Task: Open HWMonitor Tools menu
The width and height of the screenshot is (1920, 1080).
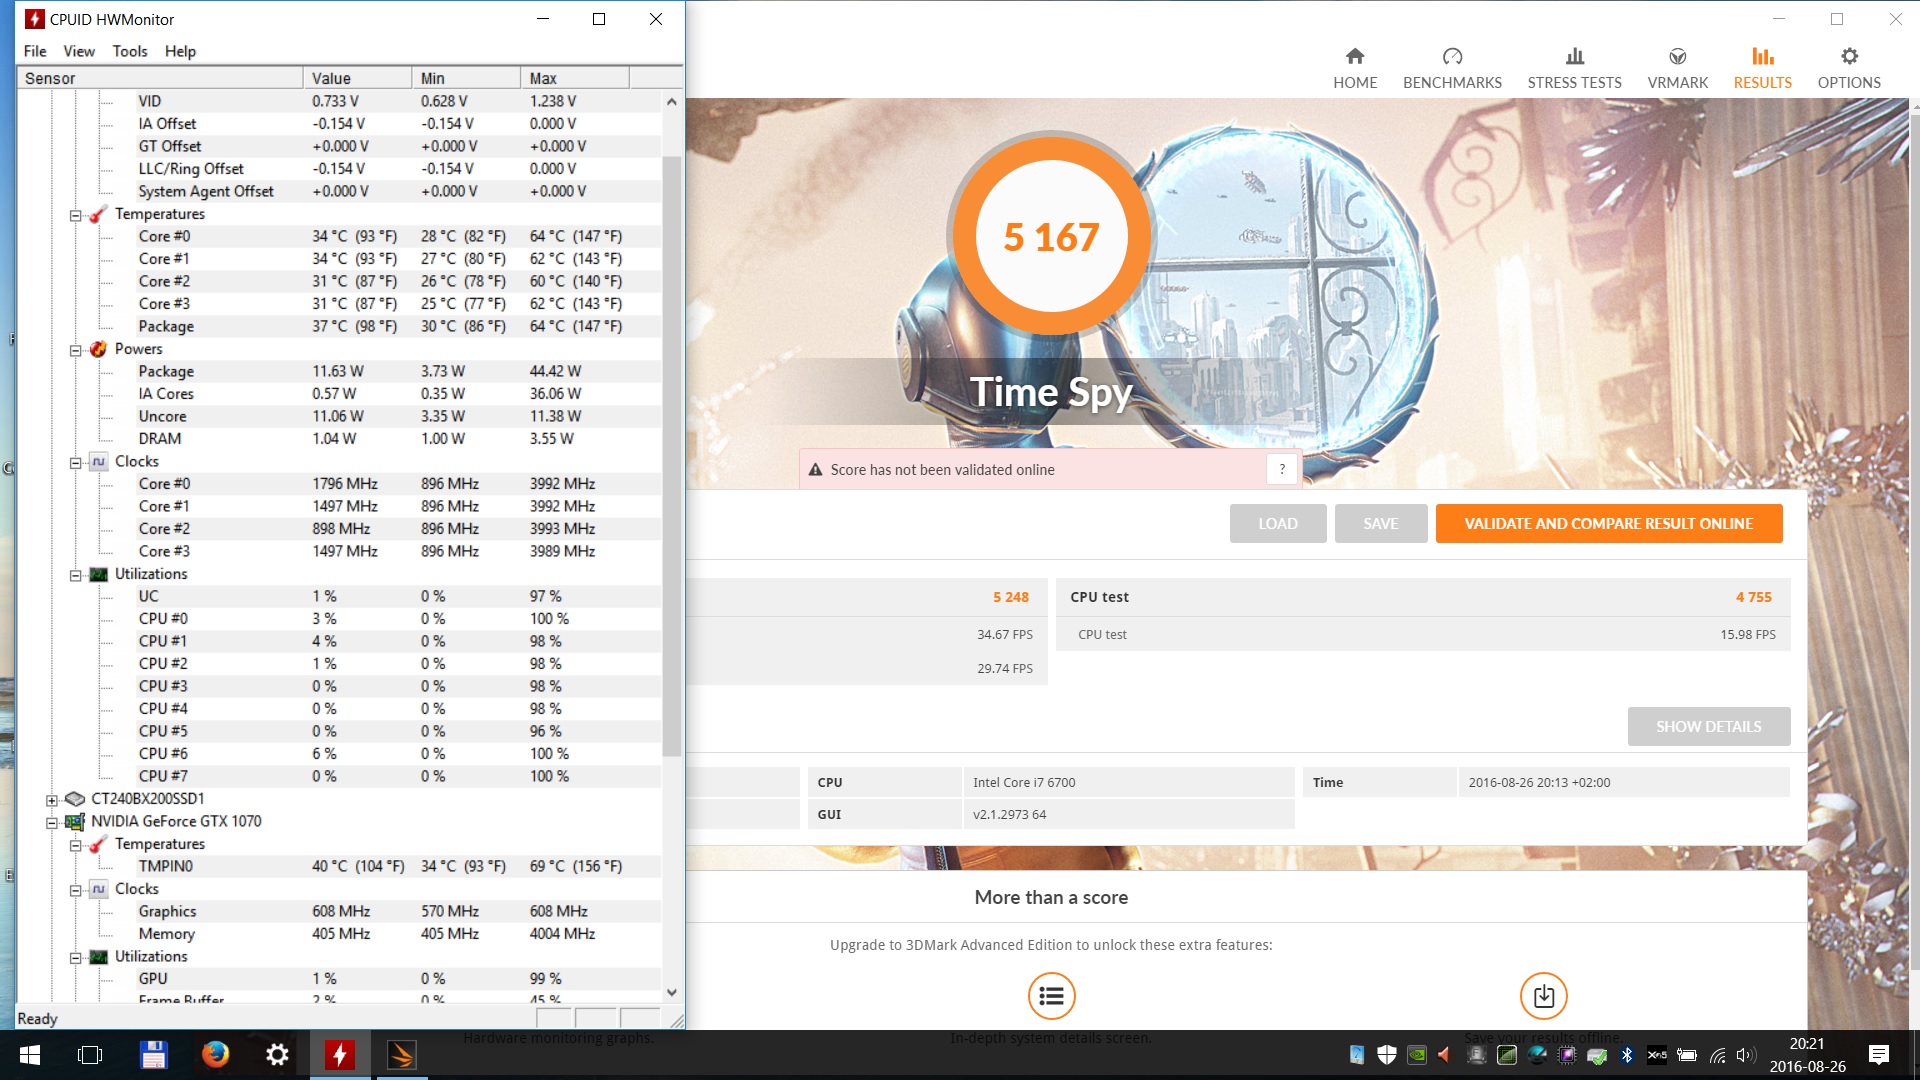Action: (130, 51)
